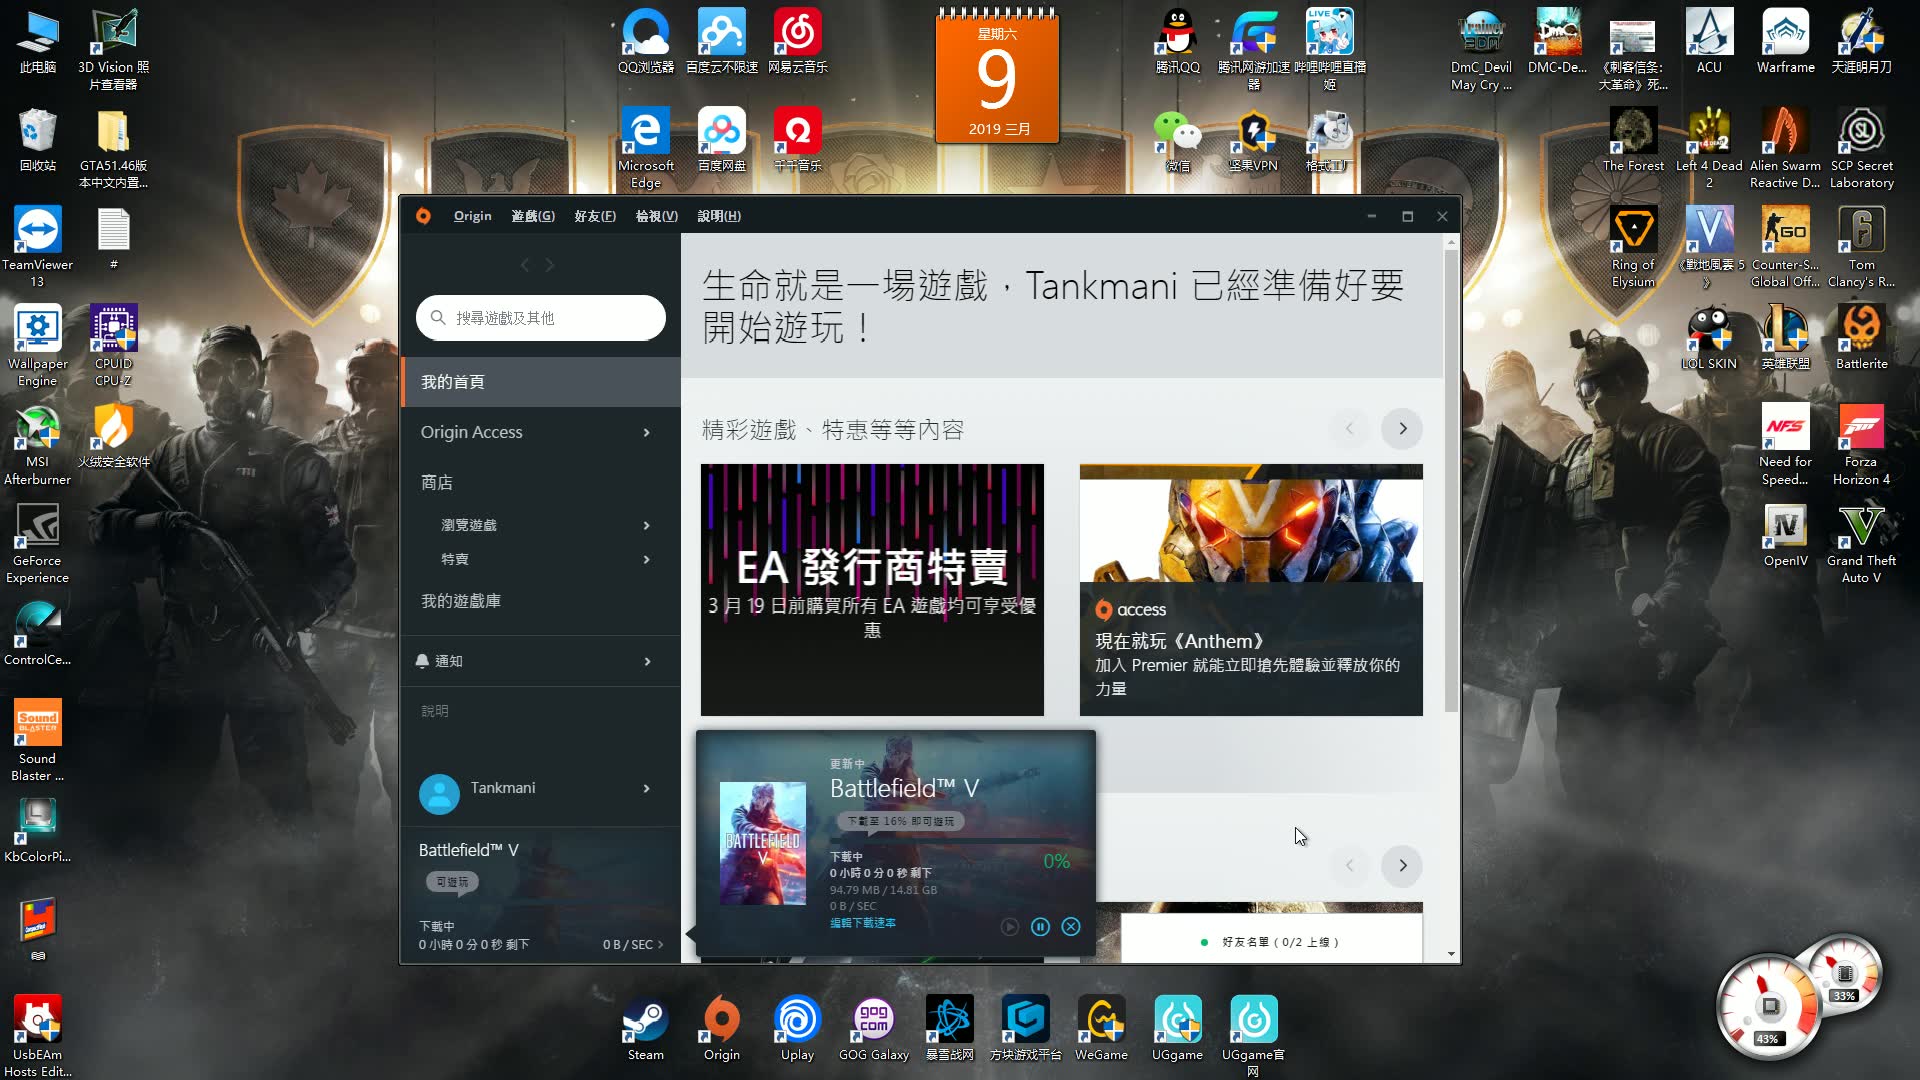Viewport: 1920px width, 1080px height.
Task: Click the Origin search input field
Action: (542, 318)
